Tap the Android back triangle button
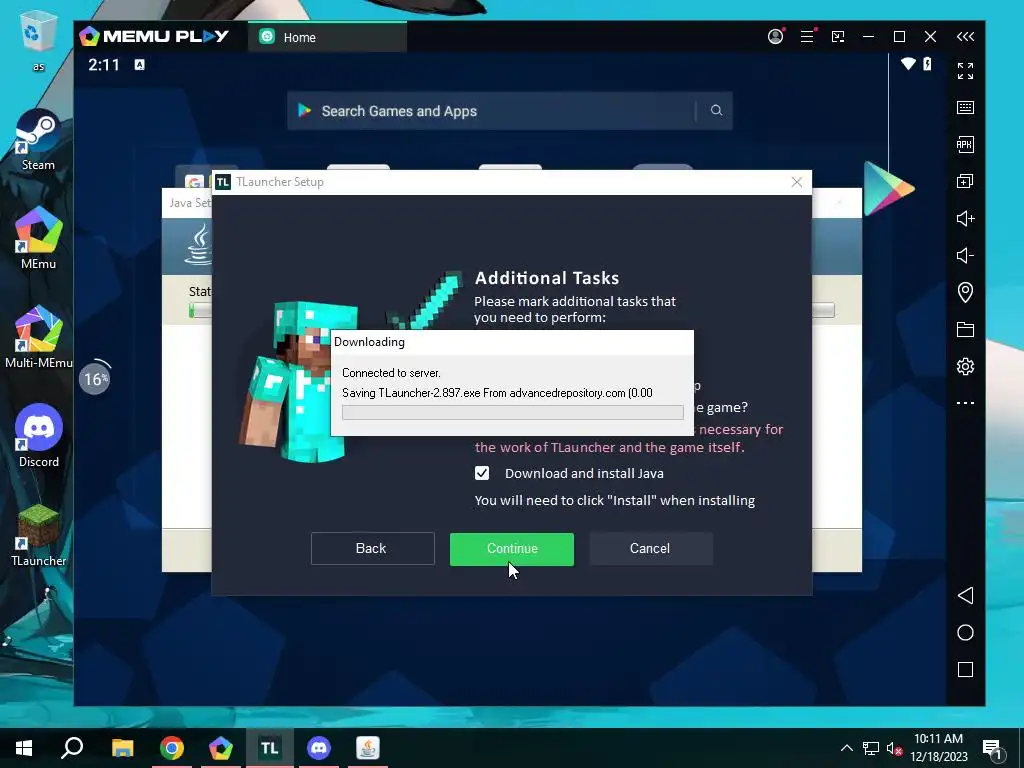Viewport: 1024px width, 768px height. (965, 596)
